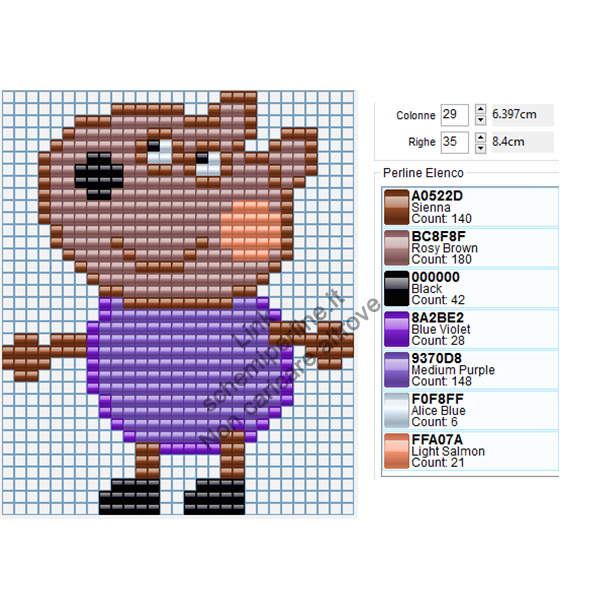This screenshot has width=600, height=600.
Task: Click the 'Colonne' label
Action: click(416, 115)
